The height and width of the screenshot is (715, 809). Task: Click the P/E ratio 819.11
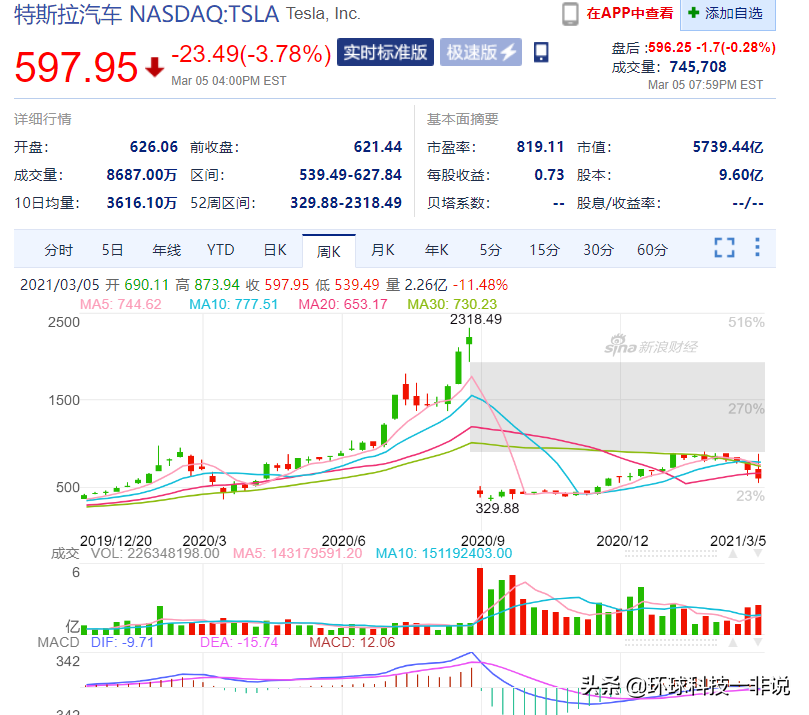pos(540,147)
